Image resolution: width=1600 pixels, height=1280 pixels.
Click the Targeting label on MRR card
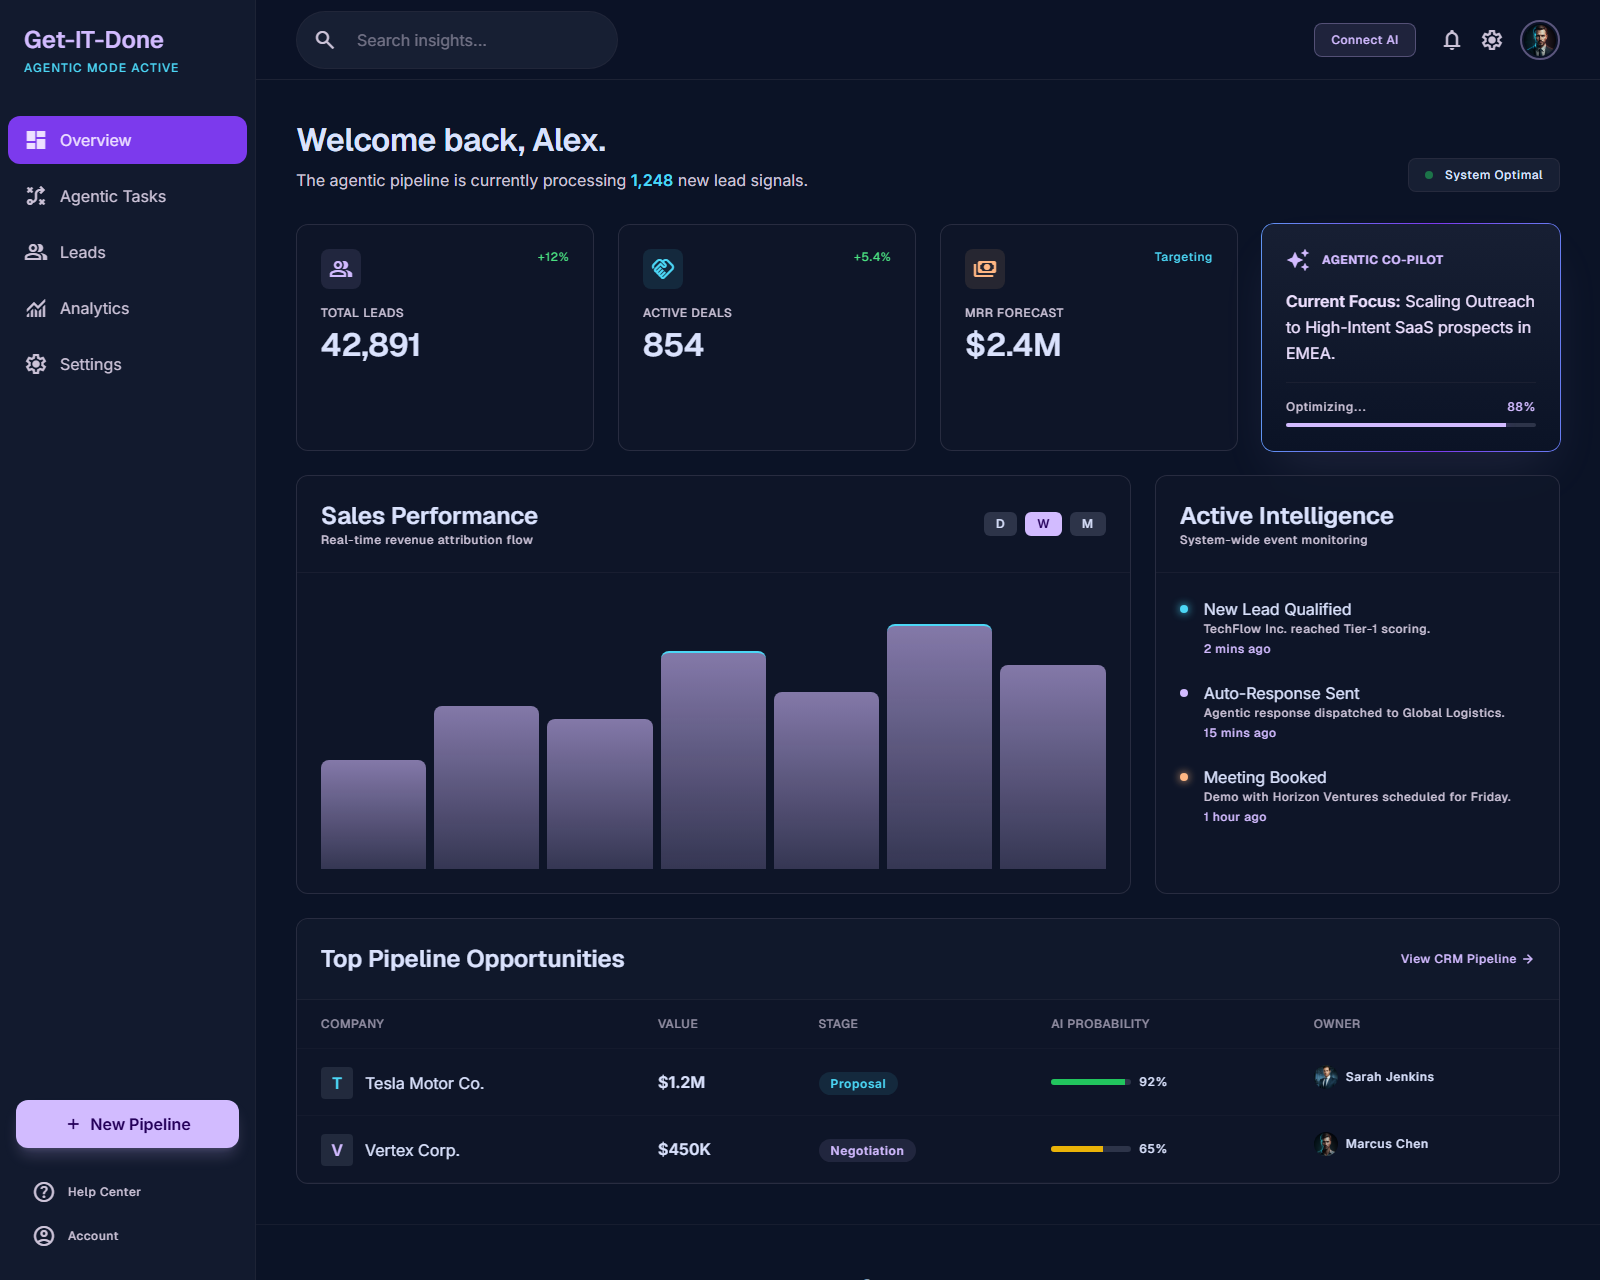click(x=1183, y=257)
